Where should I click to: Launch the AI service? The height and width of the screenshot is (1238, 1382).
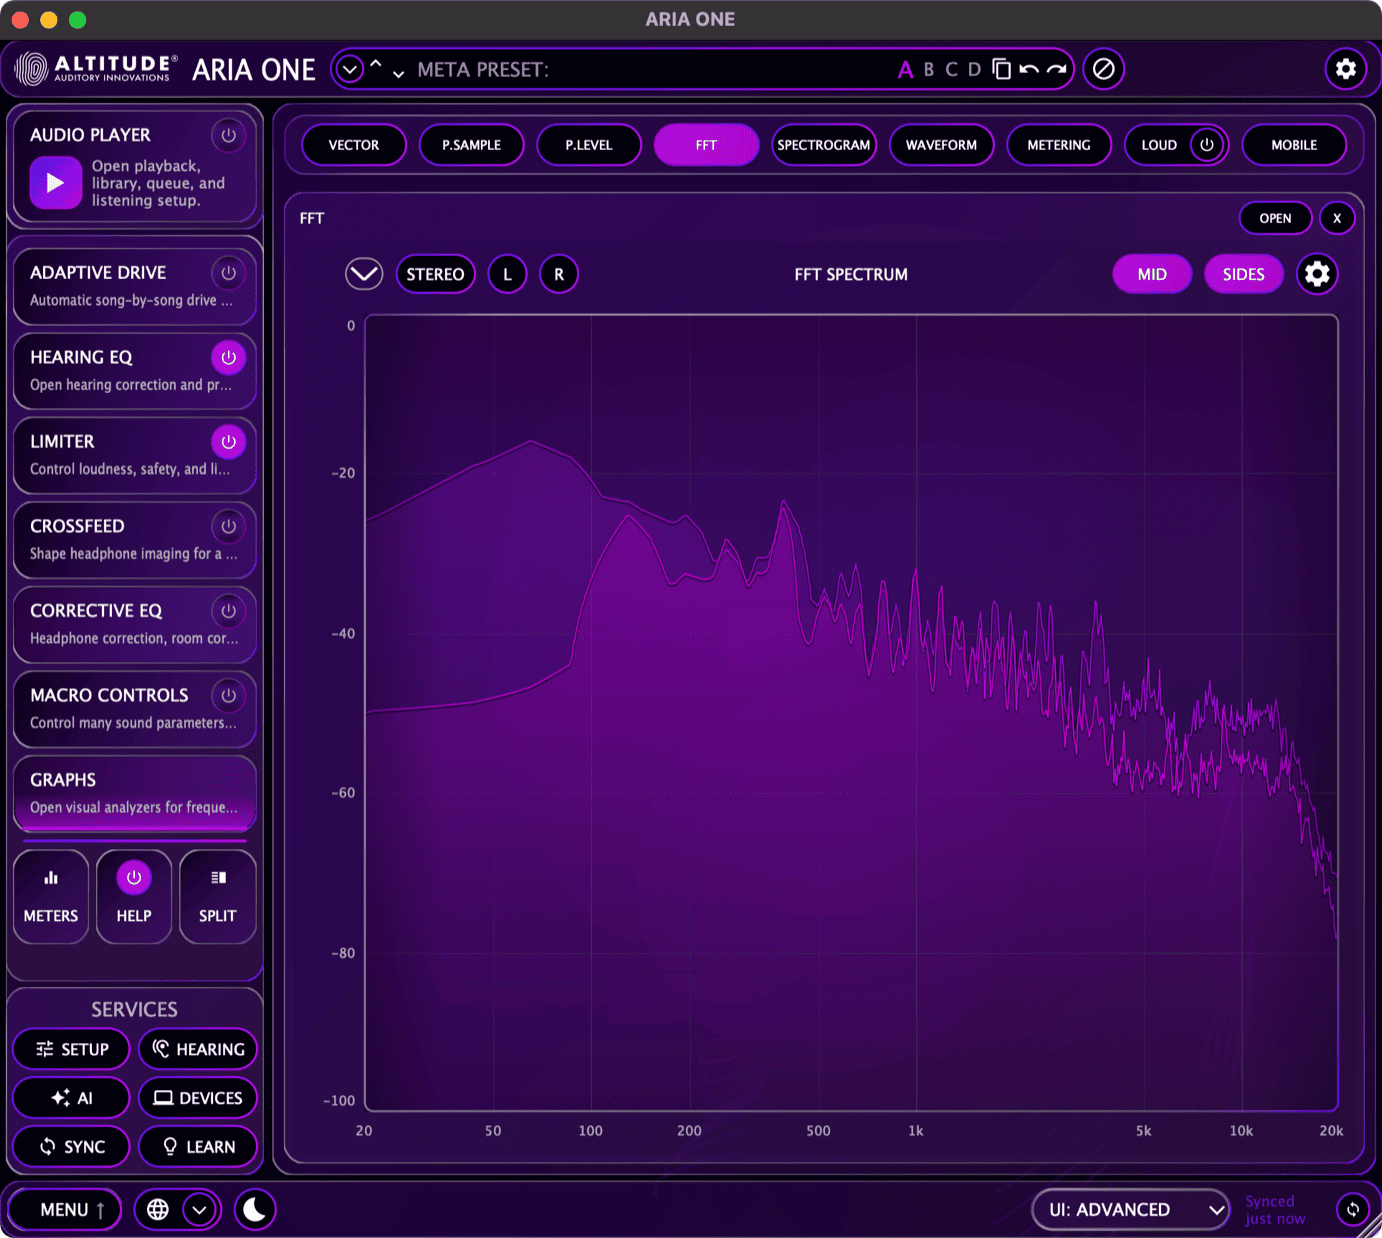[x=71, y=1098]
